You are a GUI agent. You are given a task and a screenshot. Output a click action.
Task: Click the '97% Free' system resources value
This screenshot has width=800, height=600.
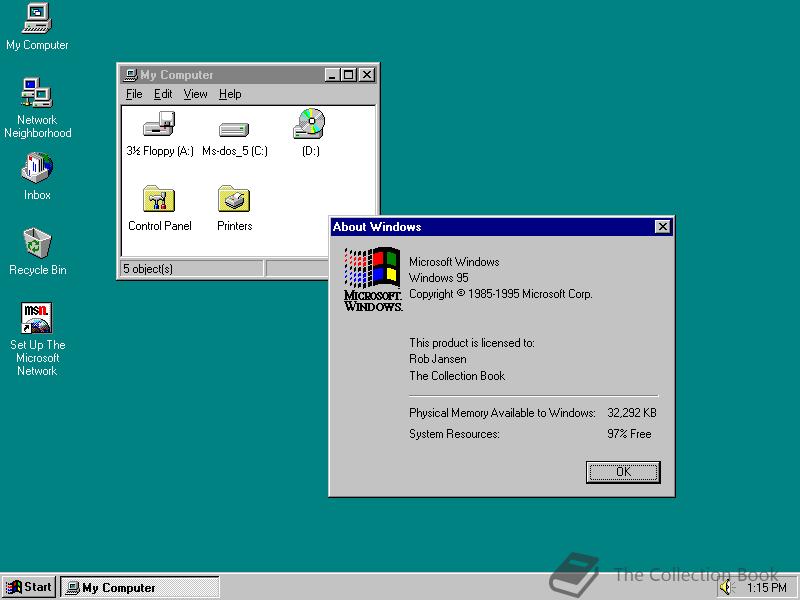point(629,434)
